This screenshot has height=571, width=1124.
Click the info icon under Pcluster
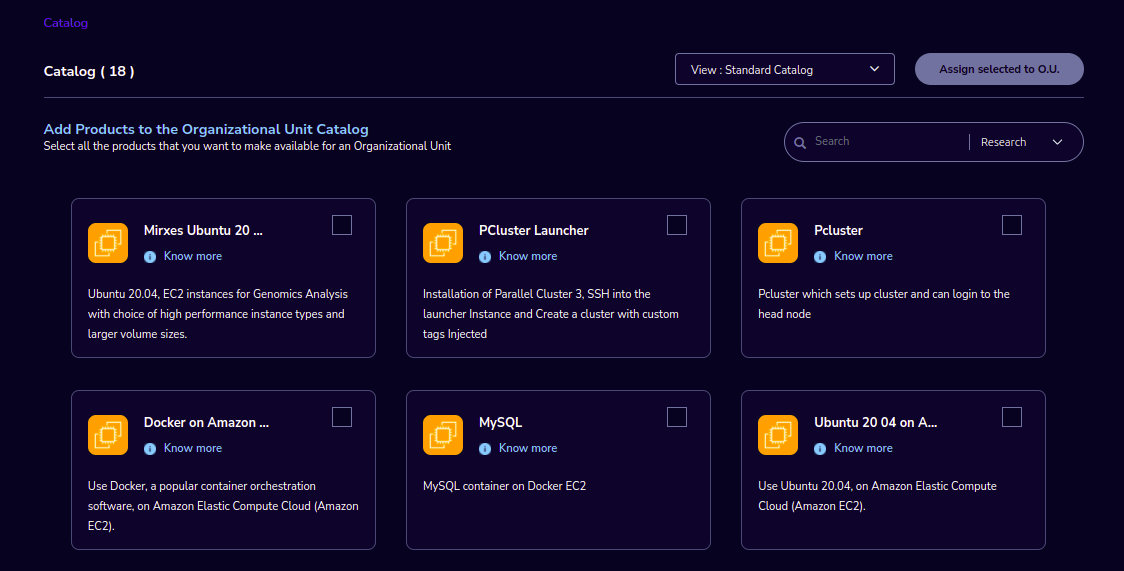(x=820, y=256)
